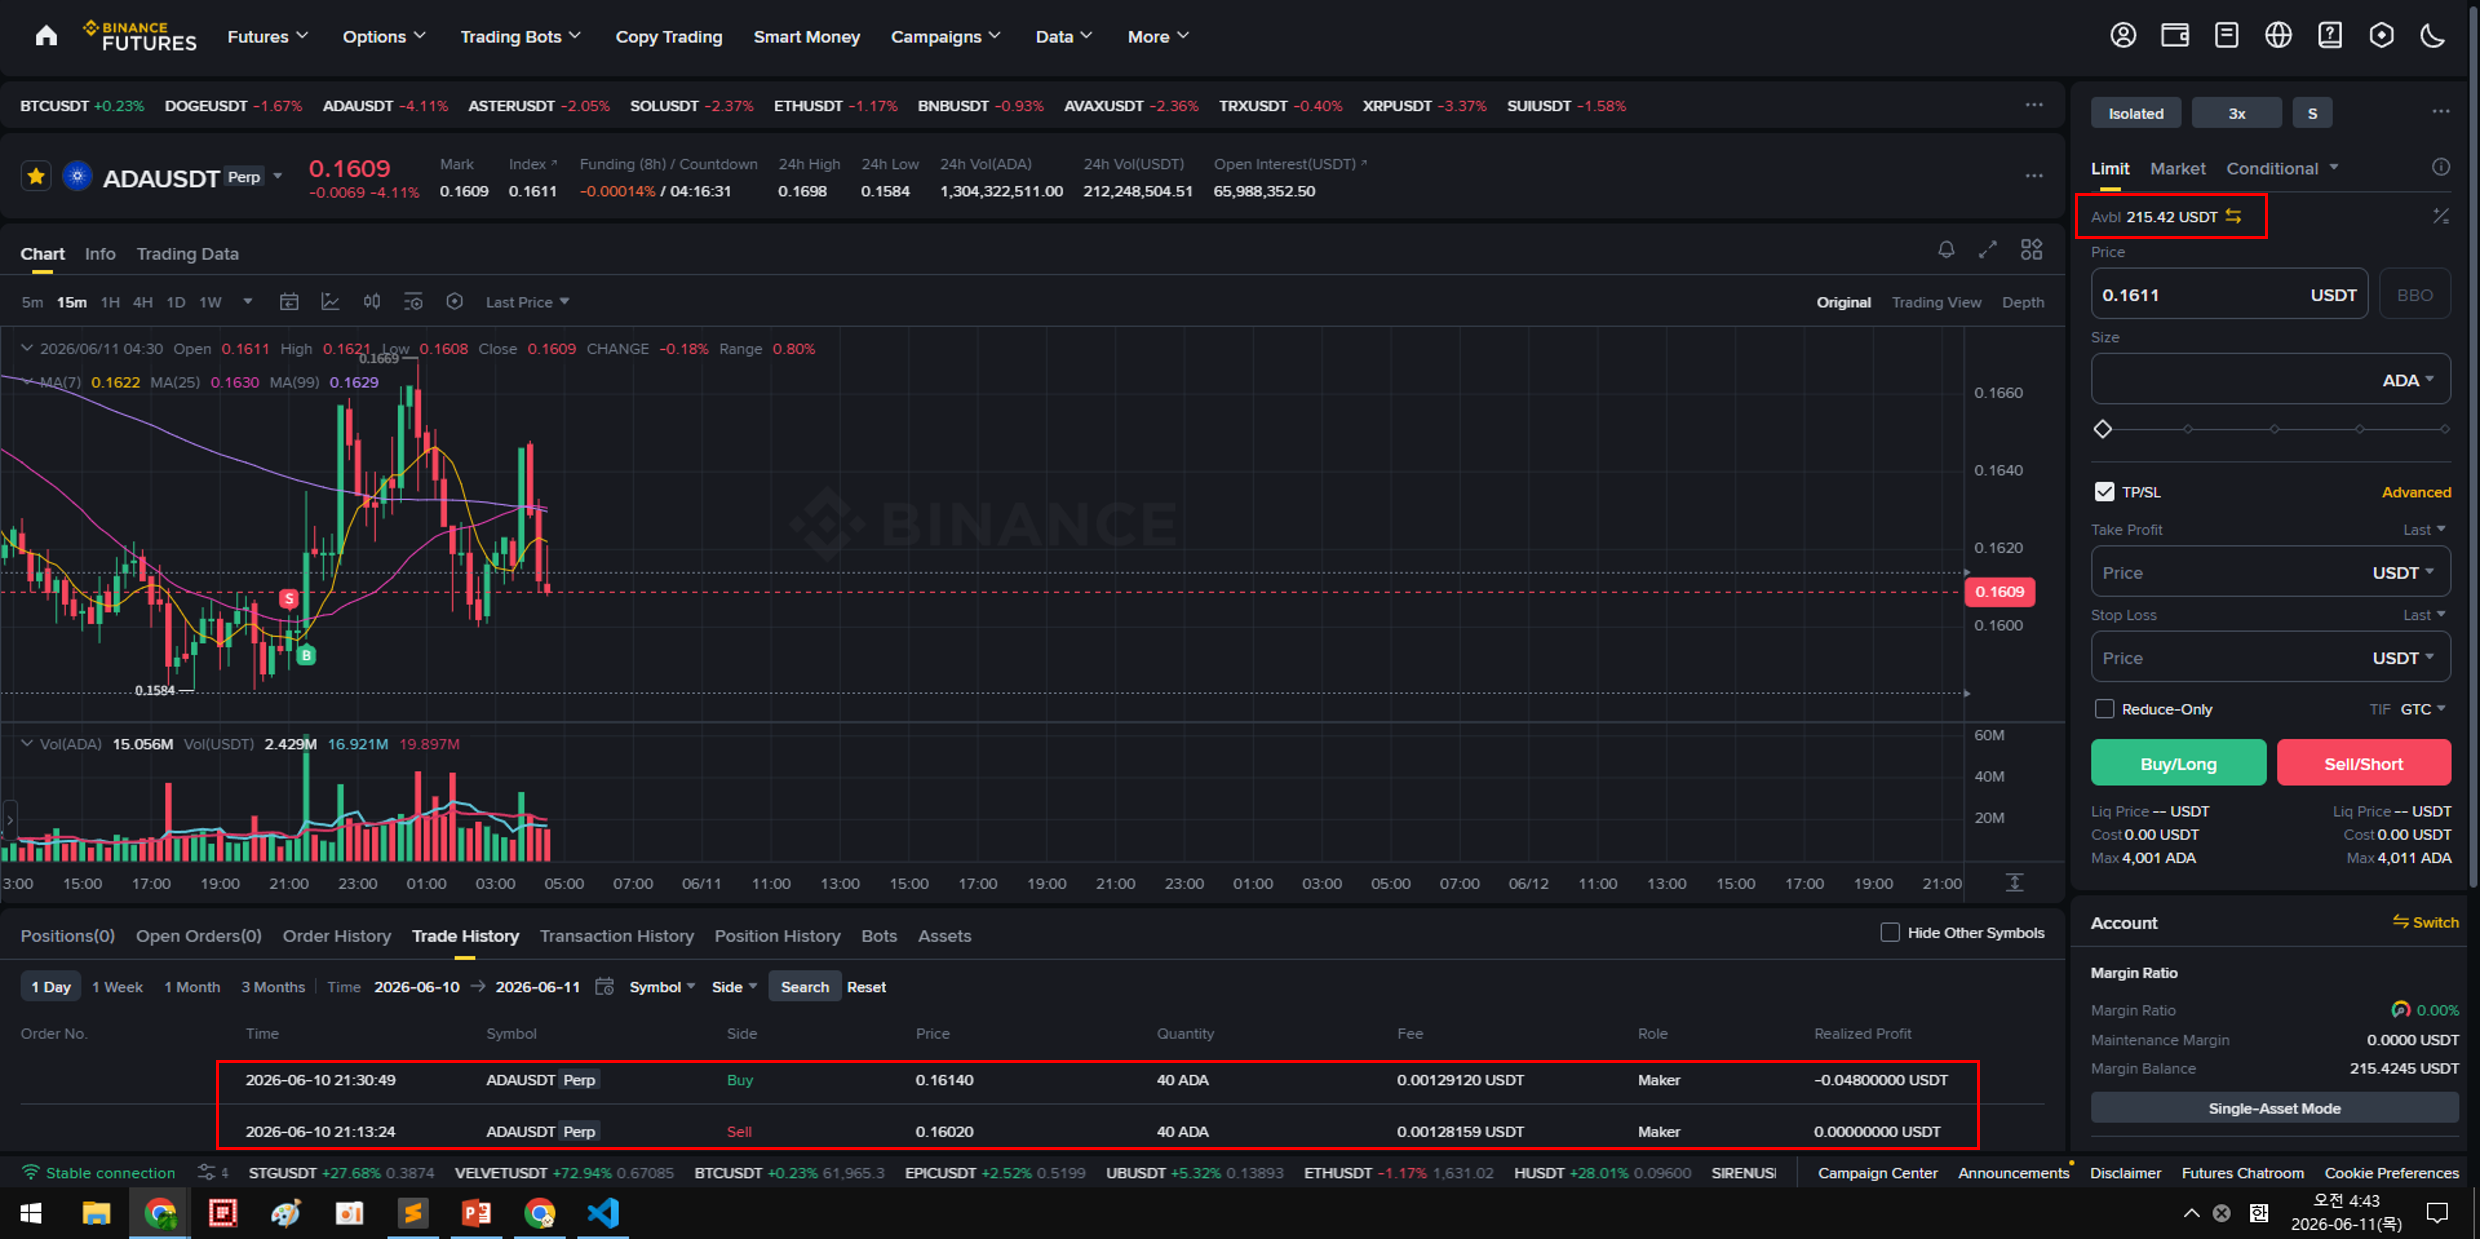Open ticker bar more options

tap(2034, 105)
